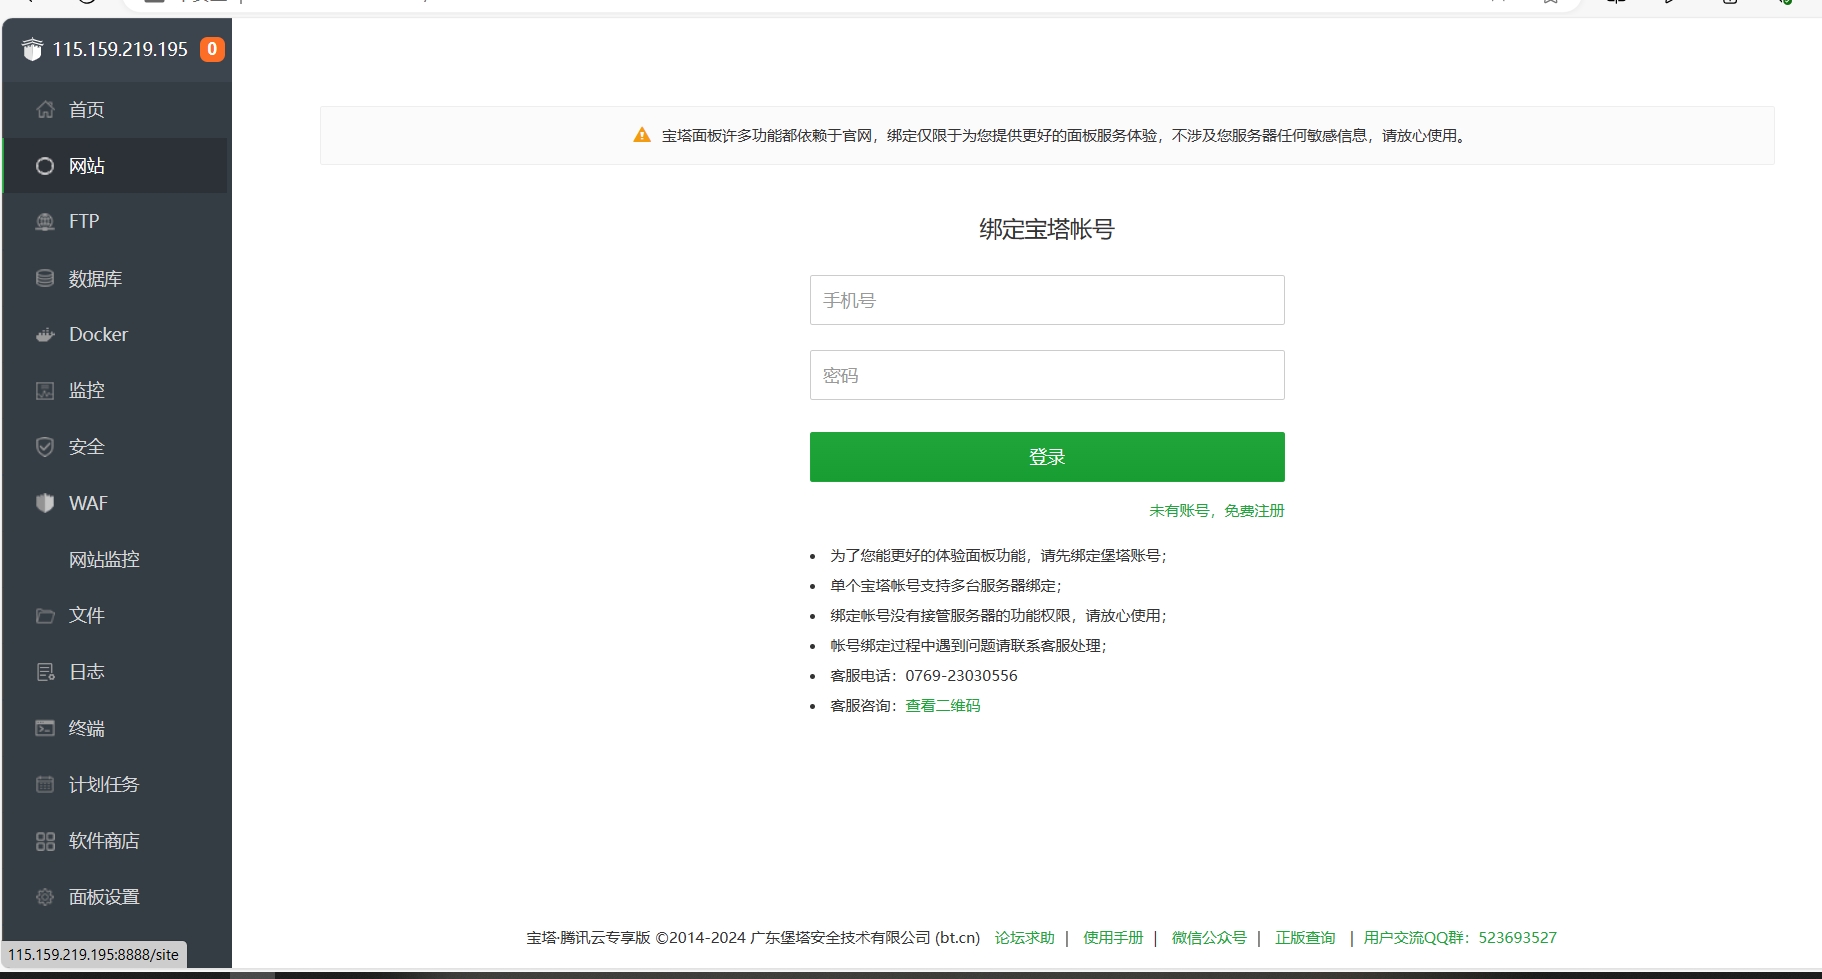Open the 网站 menu item
The width and height of the screenshot is (1822, 979).
(x=116, y=166)
